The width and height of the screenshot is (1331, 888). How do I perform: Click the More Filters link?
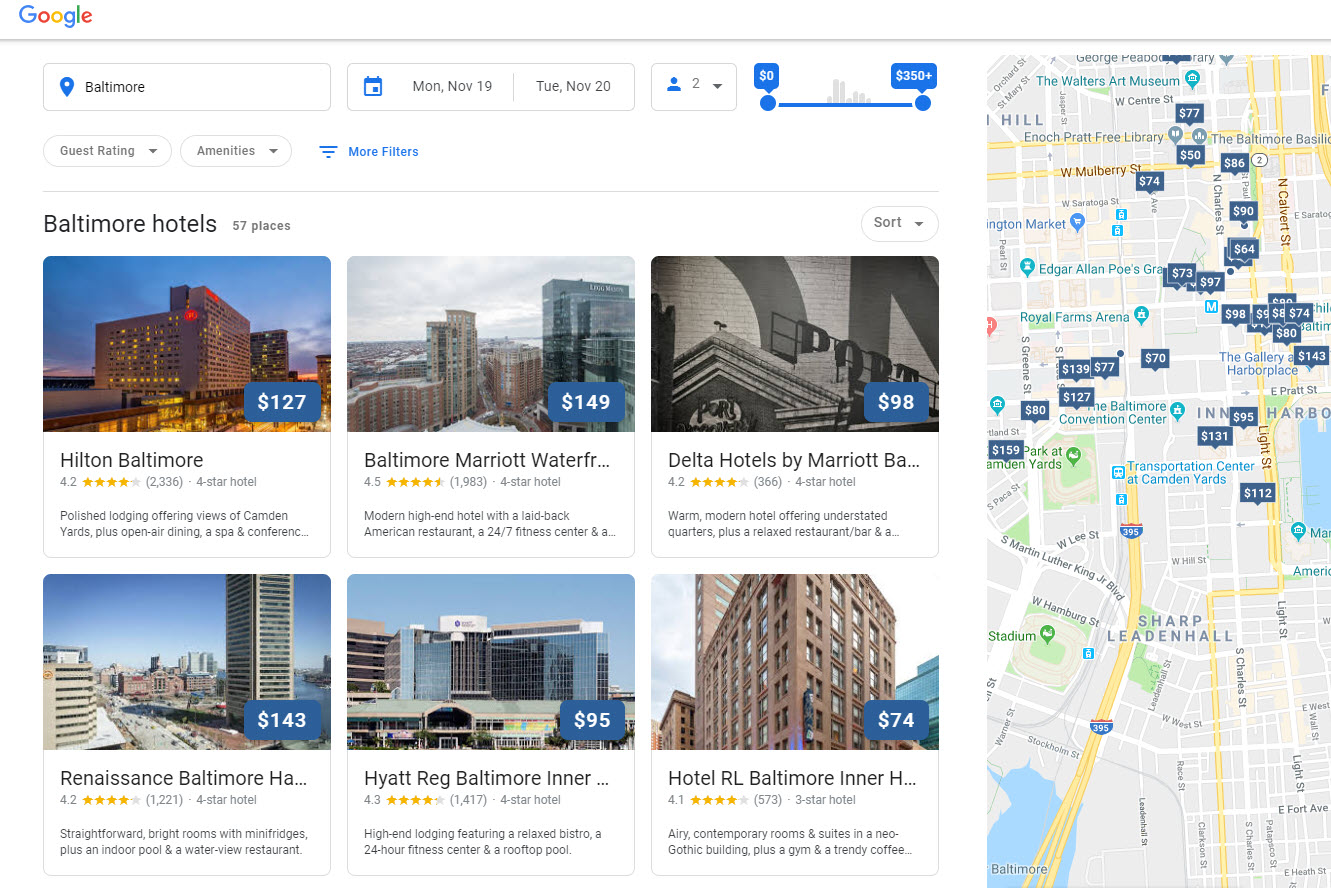coord(383,152)
